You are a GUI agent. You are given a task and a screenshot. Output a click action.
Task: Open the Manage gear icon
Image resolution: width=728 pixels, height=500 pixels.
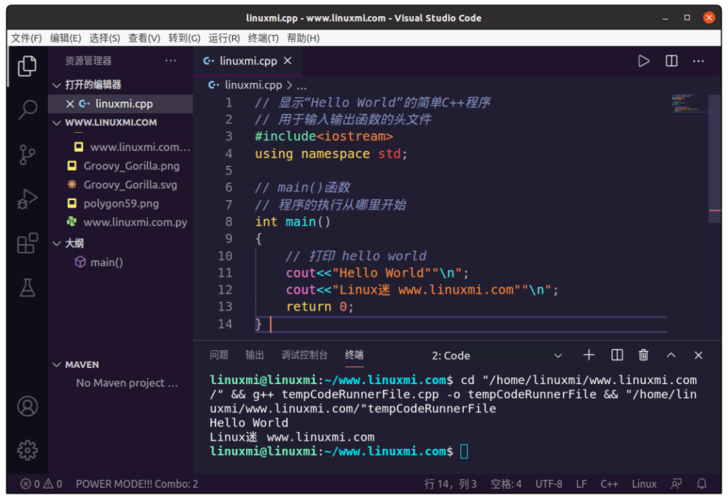coord(27,450)
